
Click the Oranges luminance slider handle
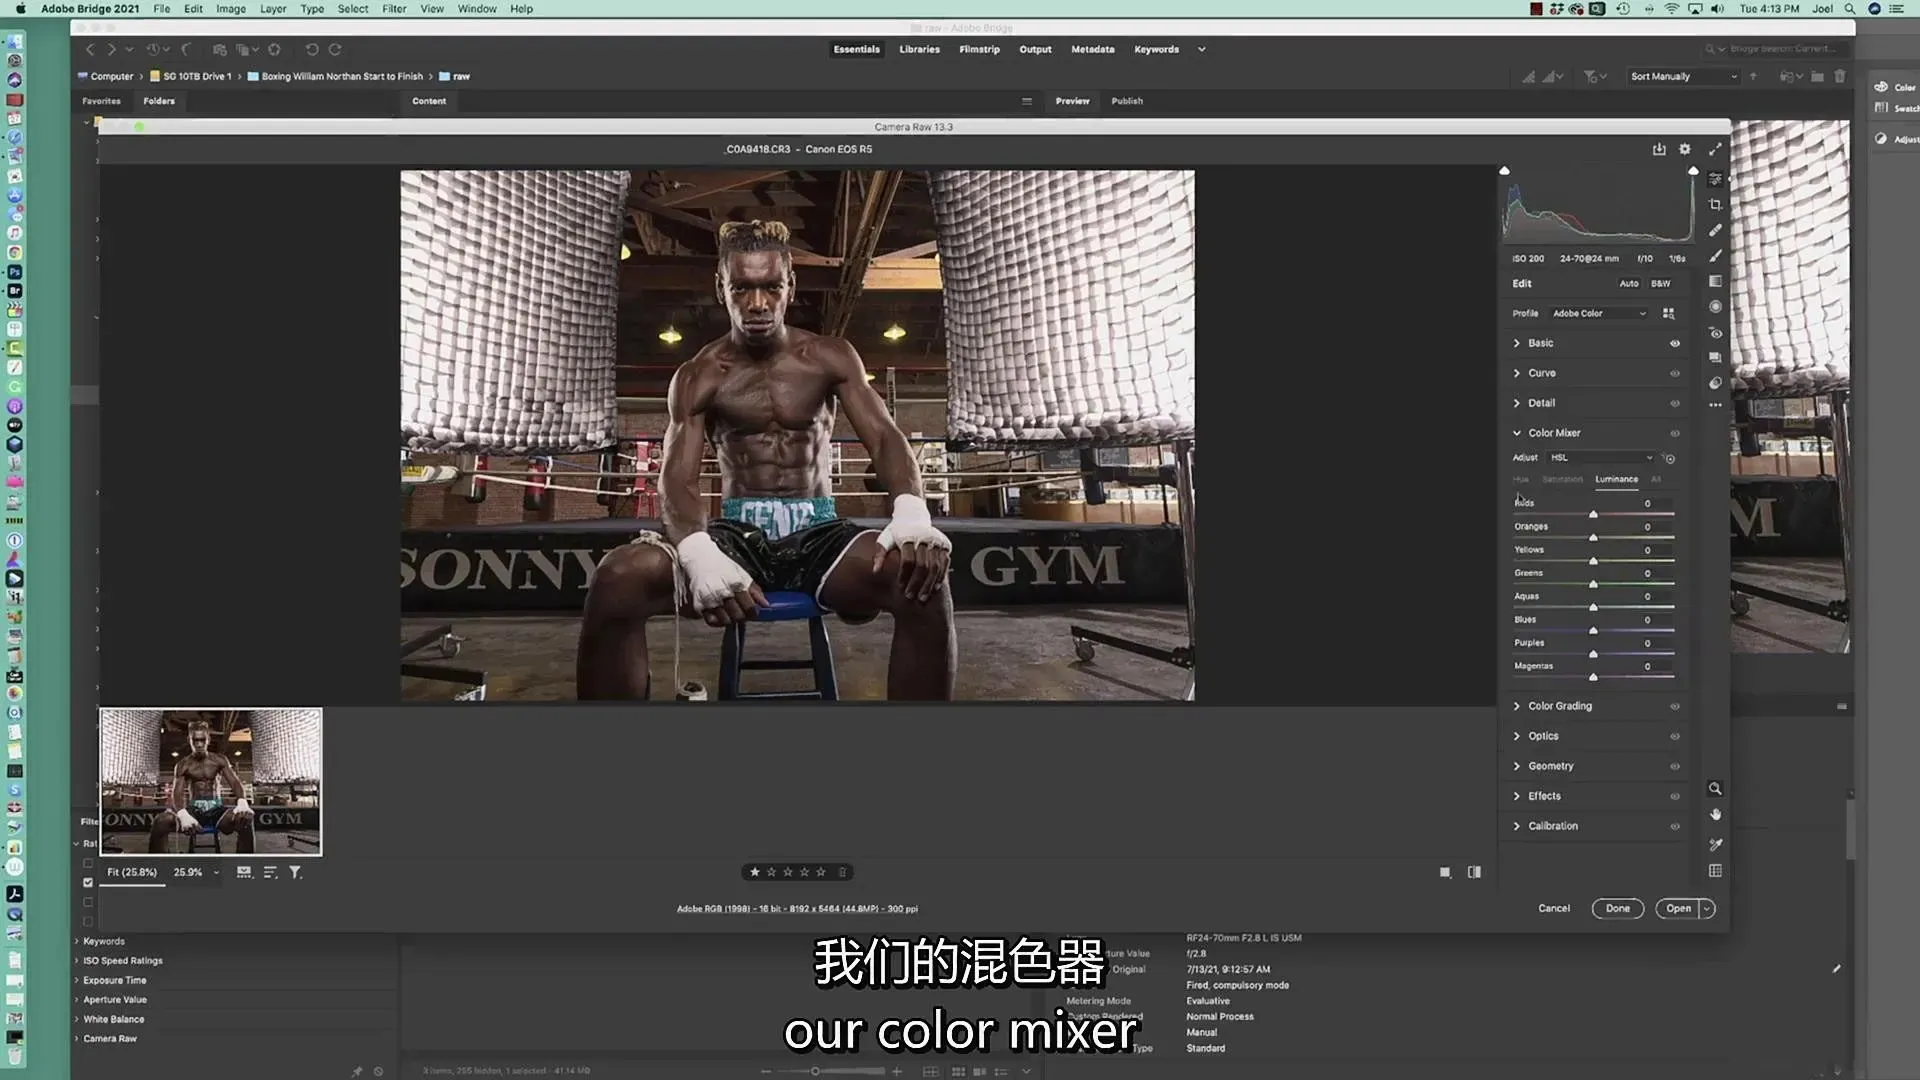(1593, 537)
